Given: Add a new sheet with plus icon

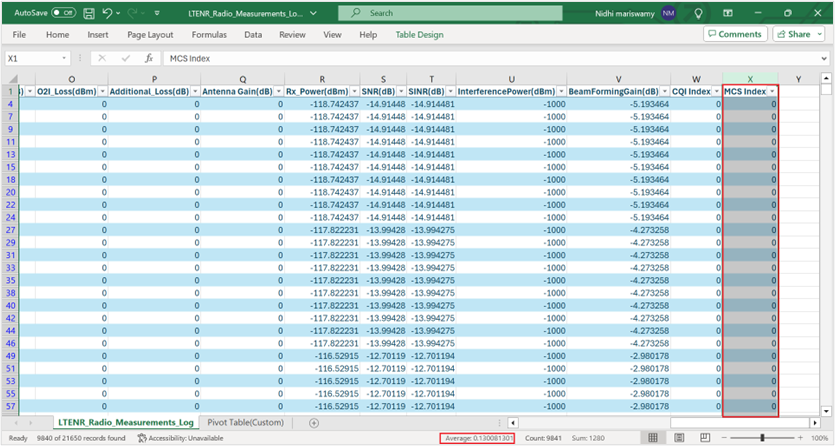Looking at the screenshot, I should pos(313,423).
